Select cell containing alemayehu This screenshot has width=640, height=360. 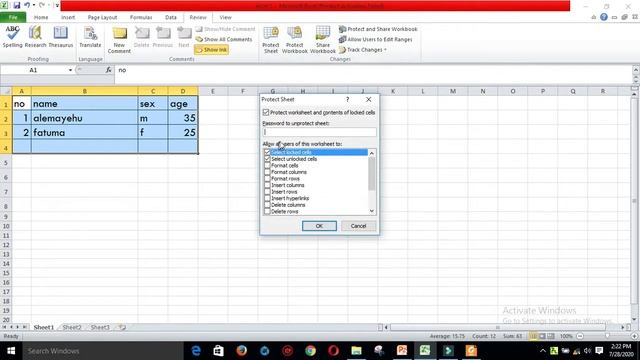[x=84, y=118]
